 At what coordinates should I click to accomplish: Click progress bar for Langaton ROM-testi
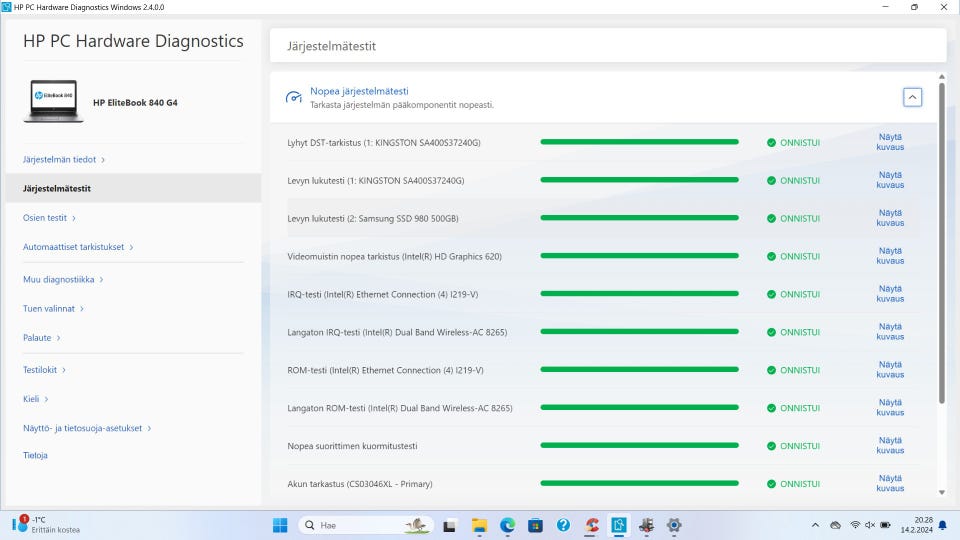pyautogui.click(x=639, y=408)
